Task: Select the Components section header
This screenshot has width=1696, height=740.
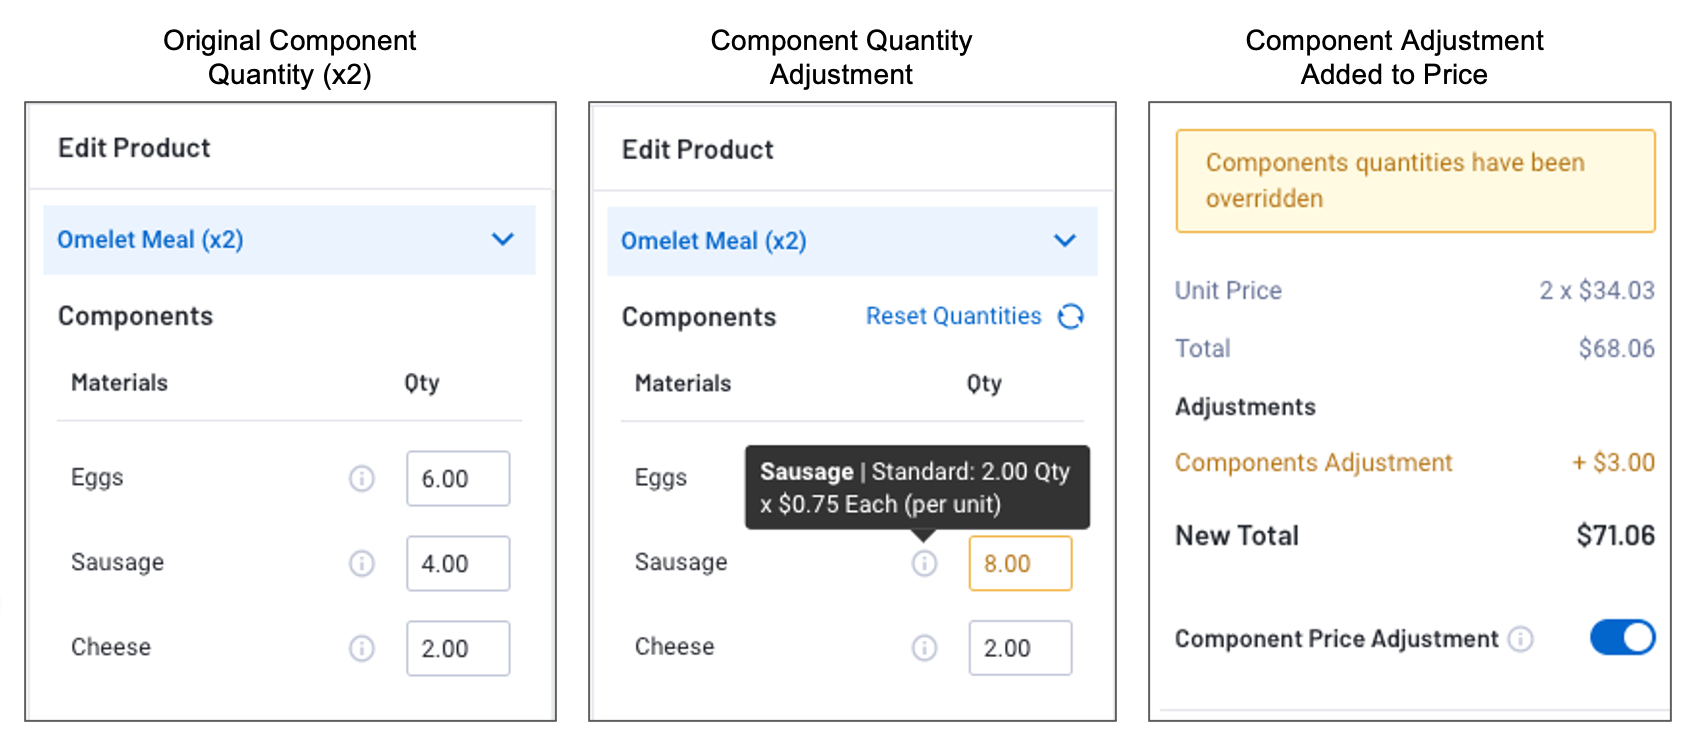Action: [136, 316]
